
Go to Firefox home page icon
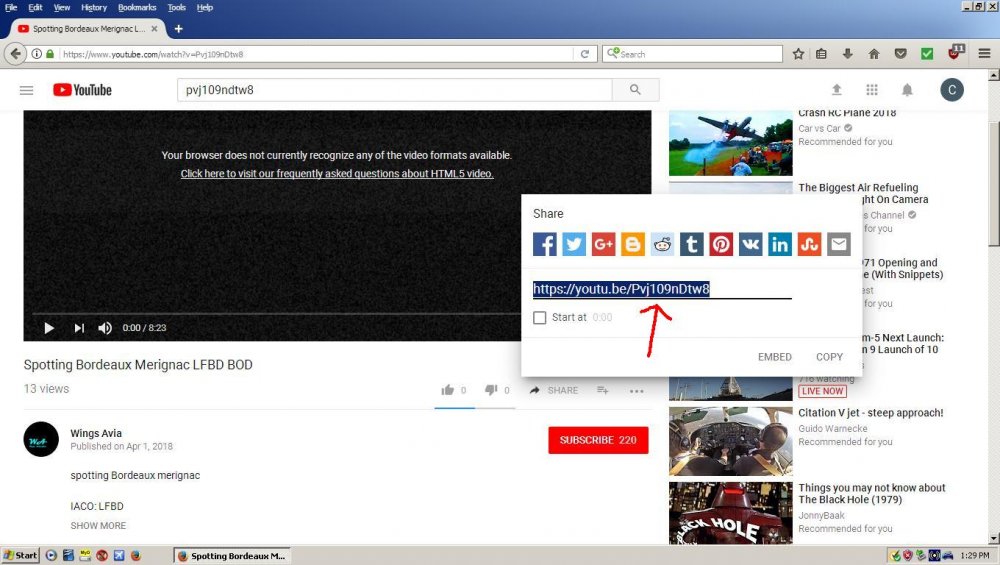pyautogui.click(x=874, y=54)
